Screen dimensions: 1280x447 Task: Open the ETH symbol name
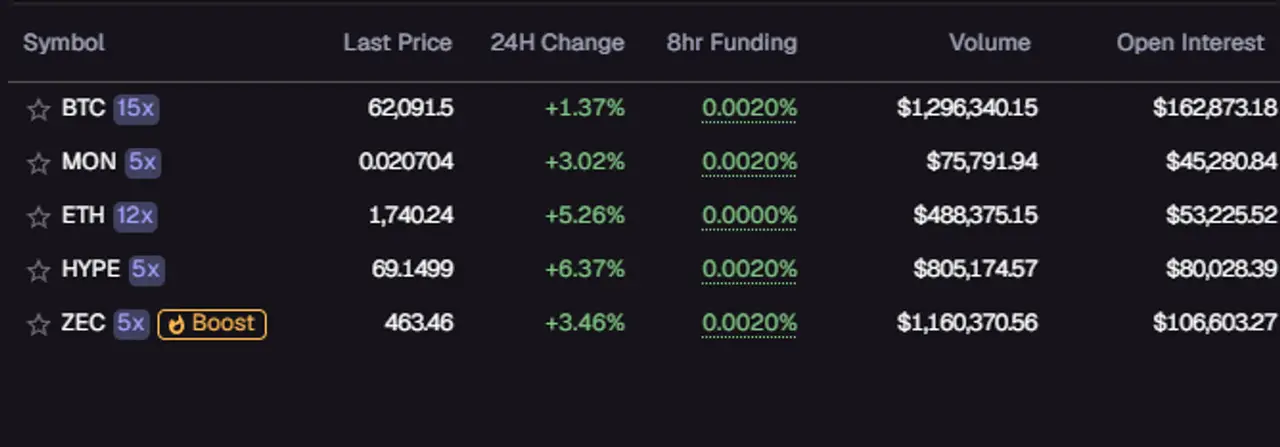click(x=83, y=216)
